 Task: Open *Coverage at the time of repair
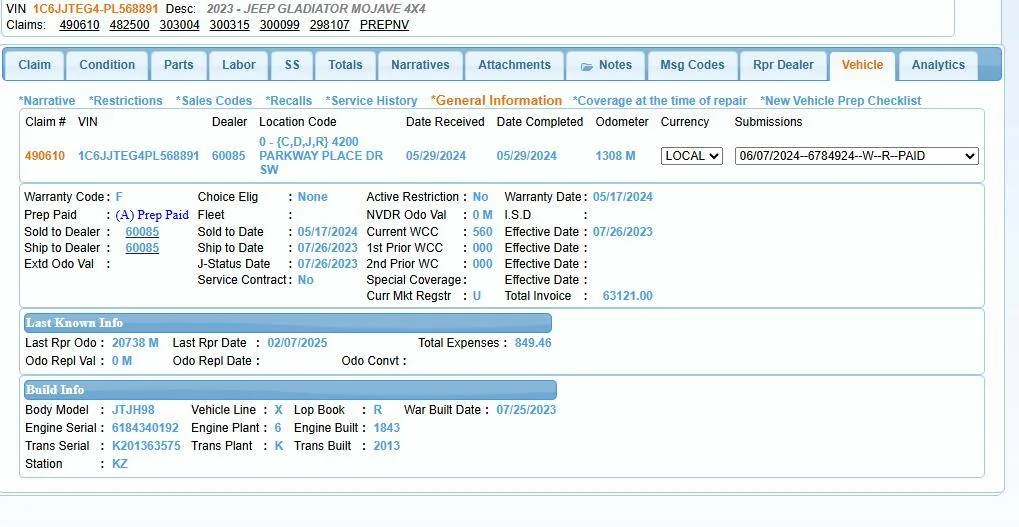(x=660, y=101)
